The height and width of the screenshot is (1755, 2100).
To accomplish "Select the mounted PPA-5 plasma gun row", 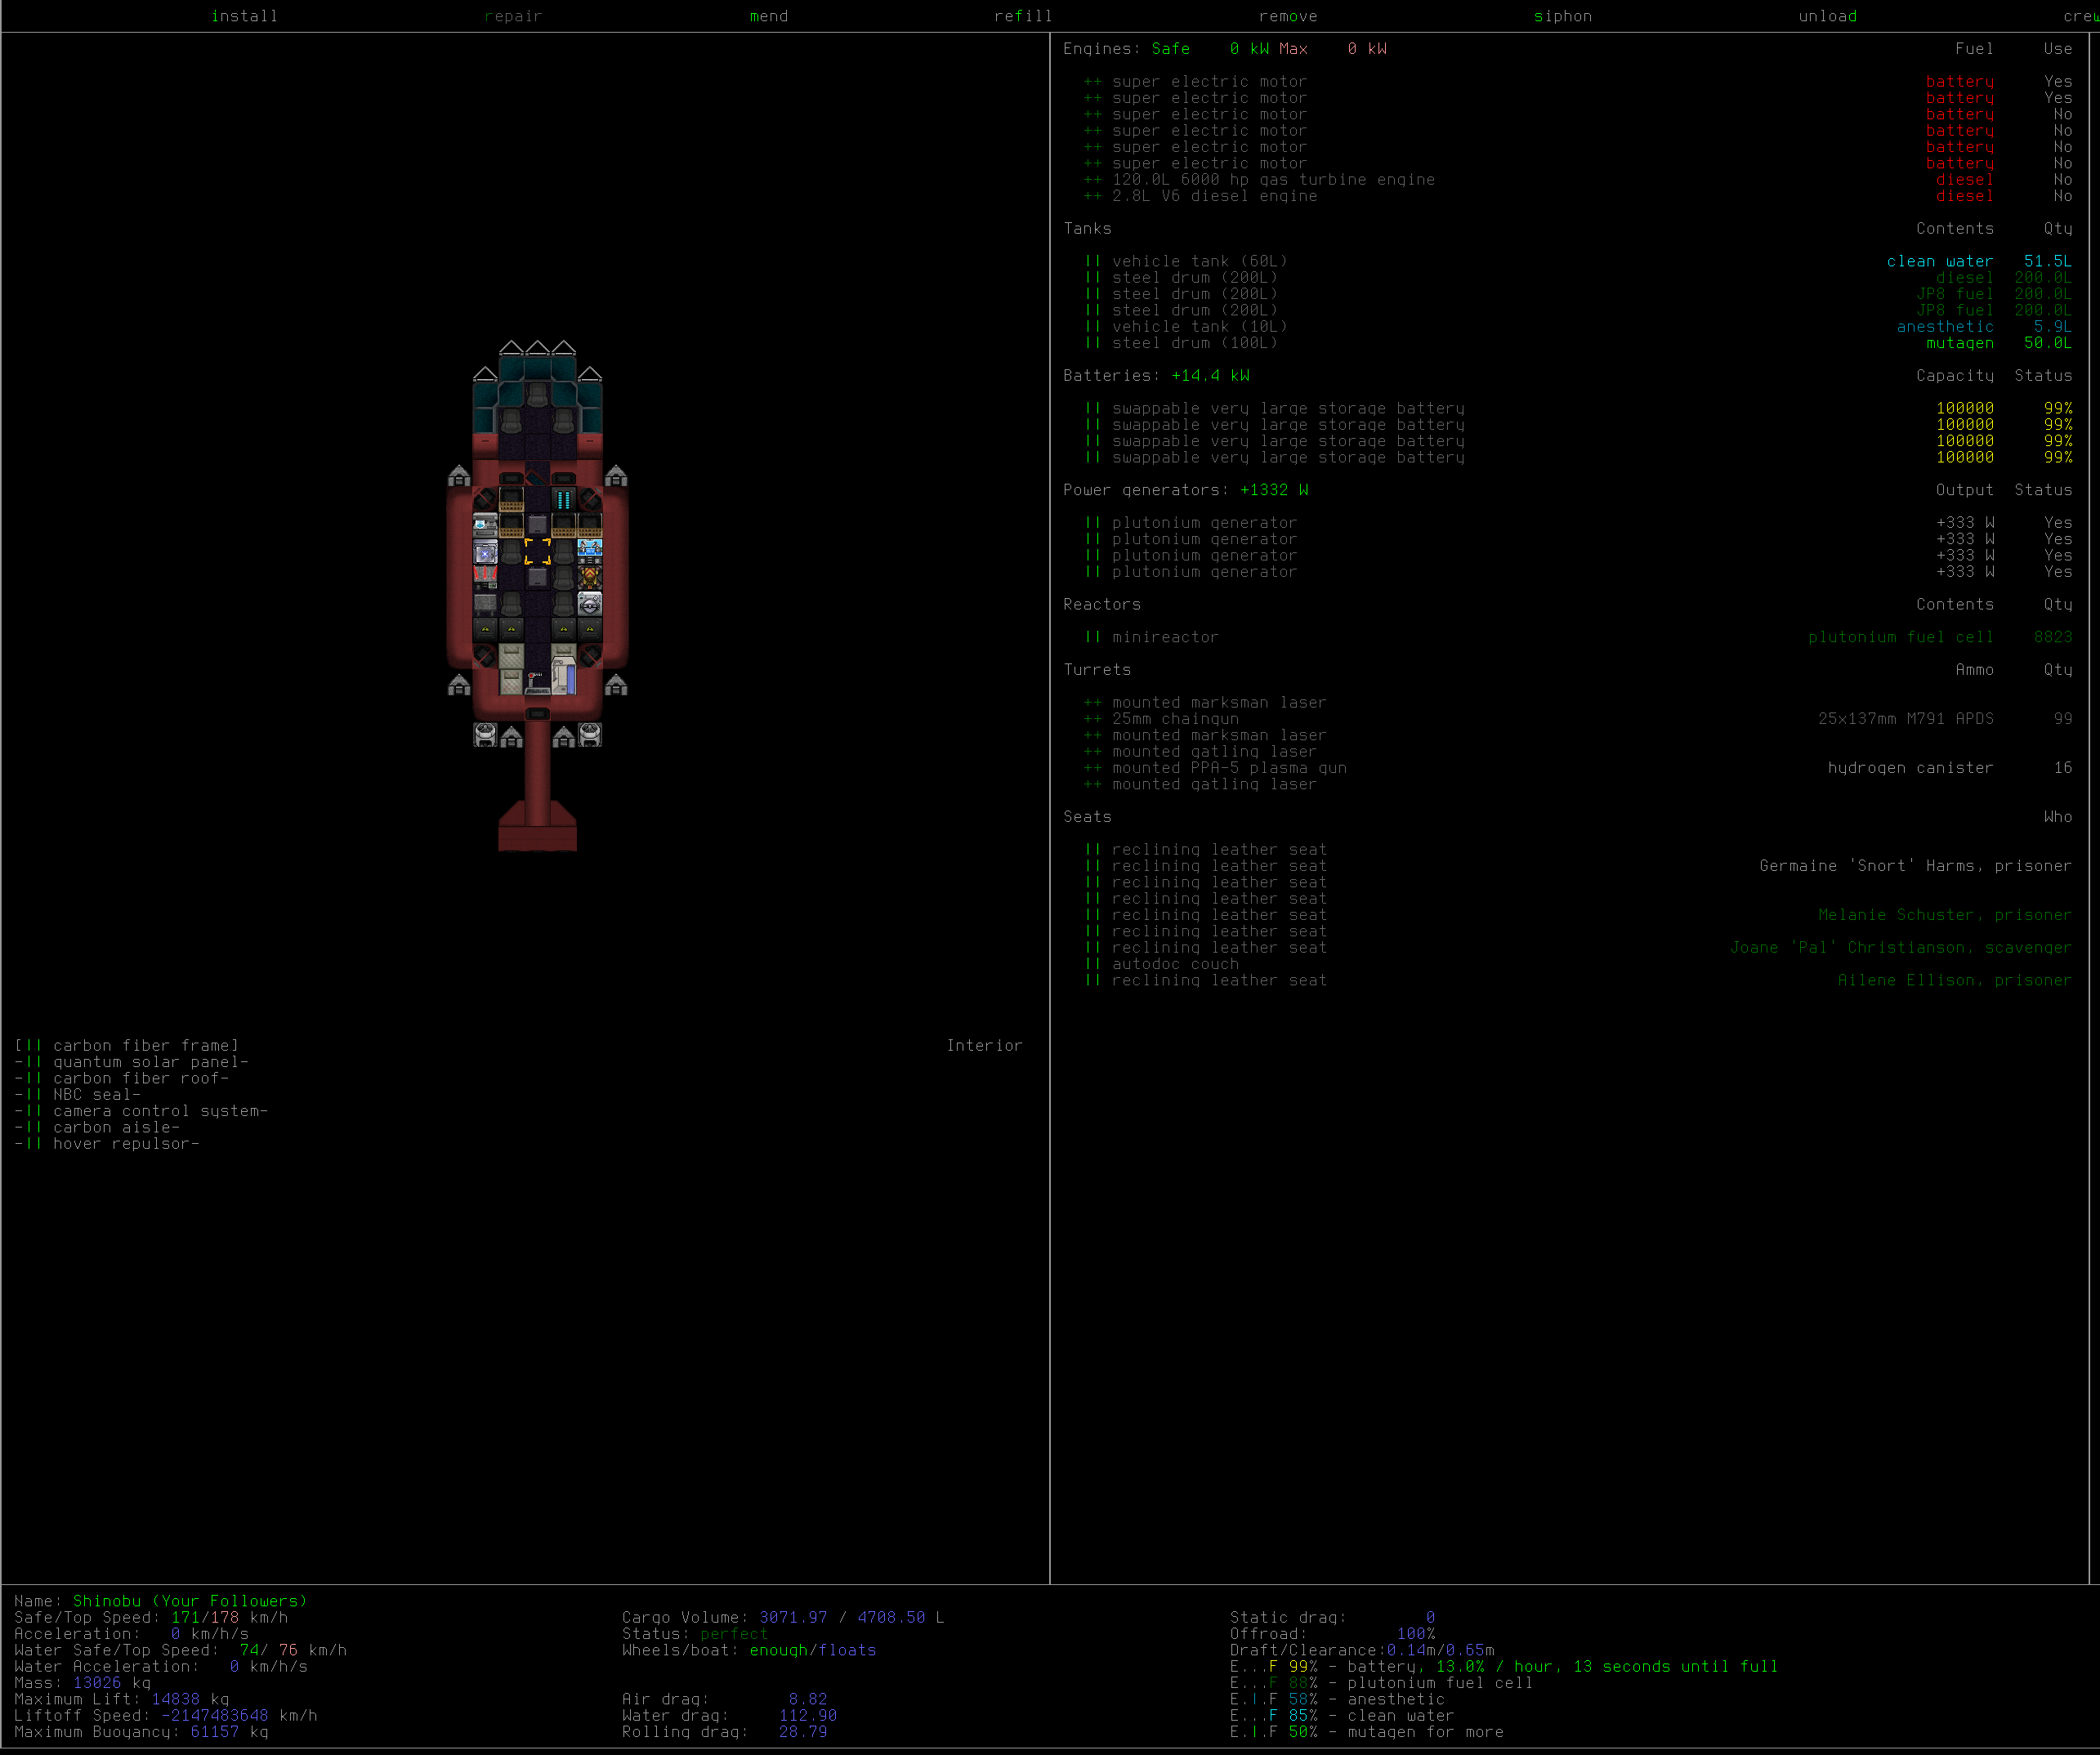I will pyautogui.click(x=1578, y=768).
